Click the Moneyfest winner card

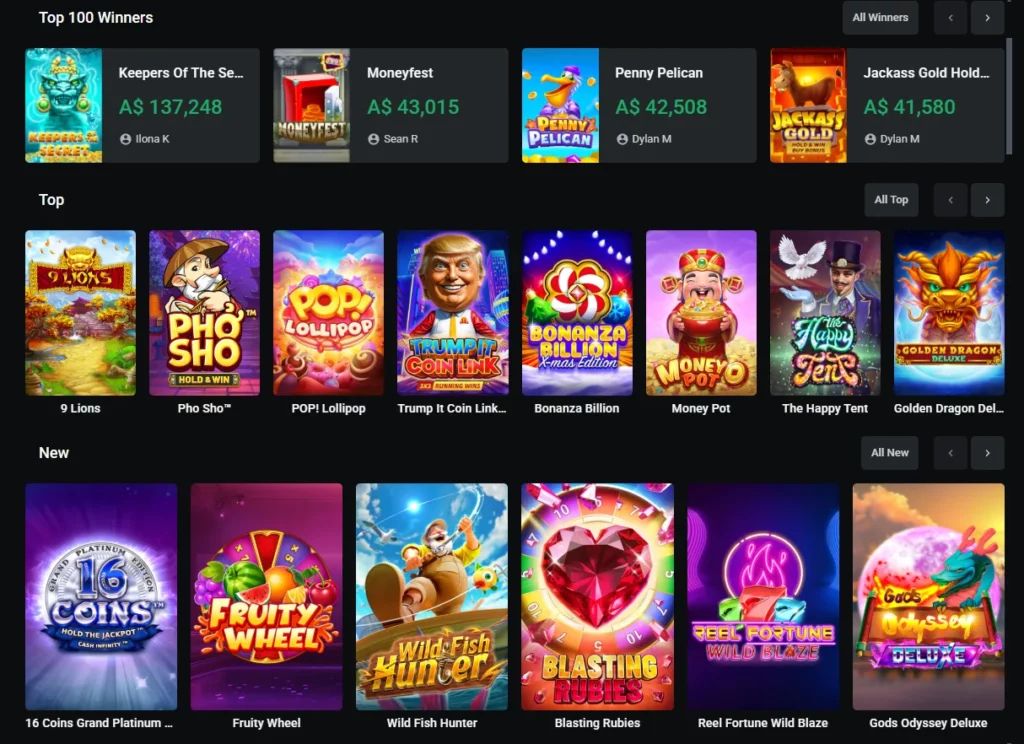[391, 105]
